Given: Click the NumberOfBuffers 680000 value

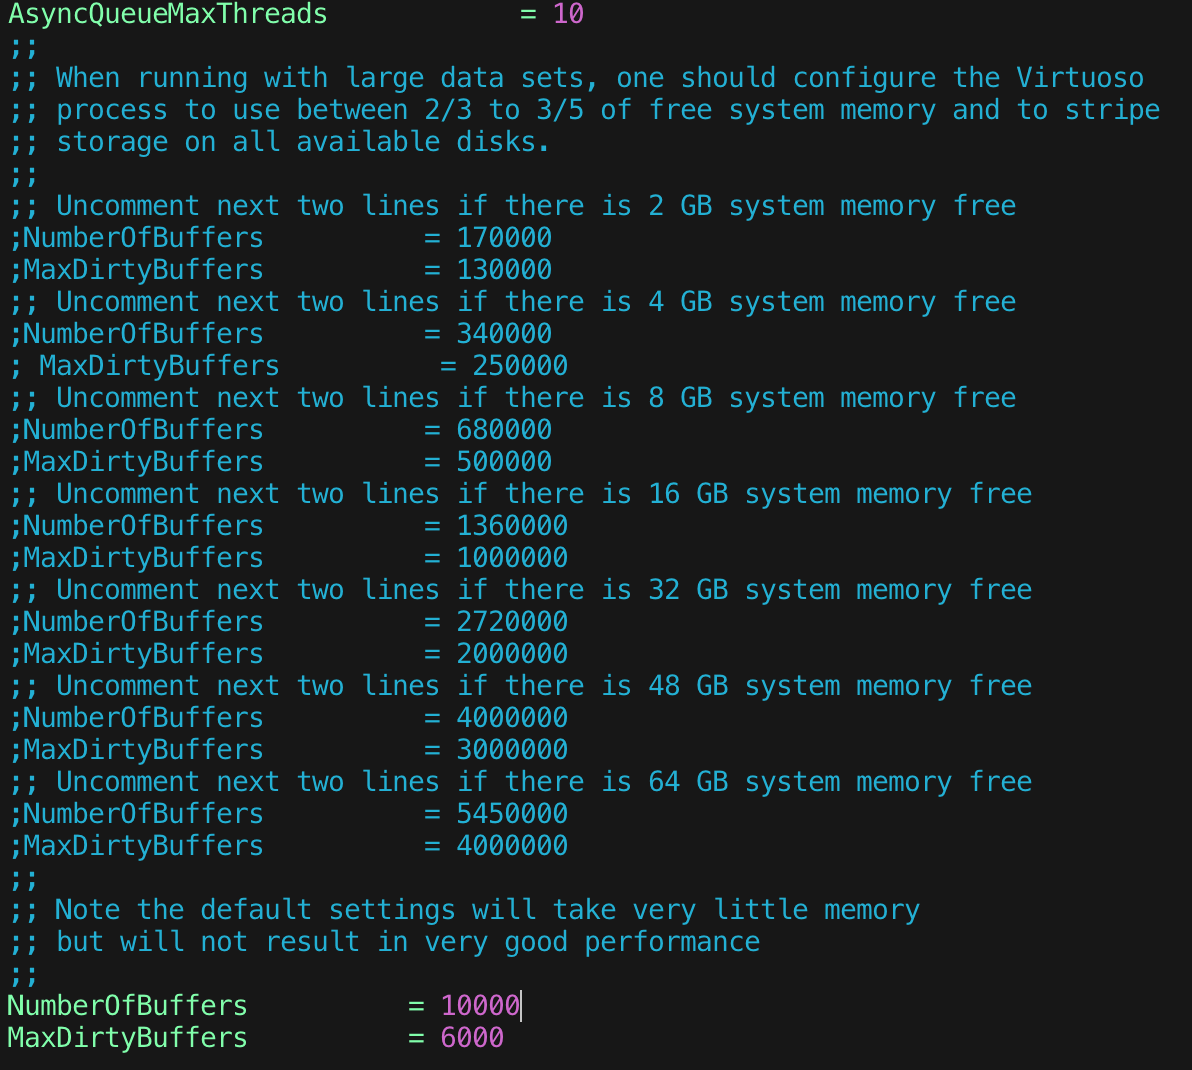Looking at the screenshot, I should [300, 429].
